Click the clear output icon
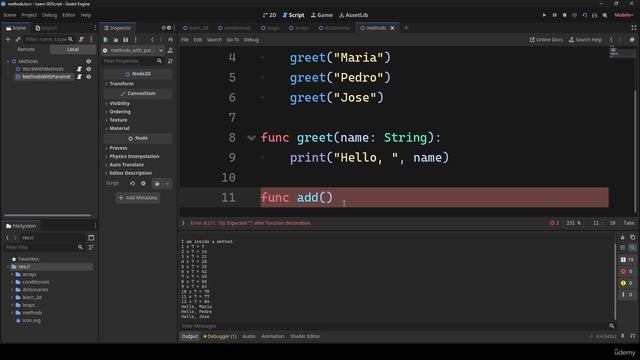This screenshot has width=640, height=360. (622, 237)
